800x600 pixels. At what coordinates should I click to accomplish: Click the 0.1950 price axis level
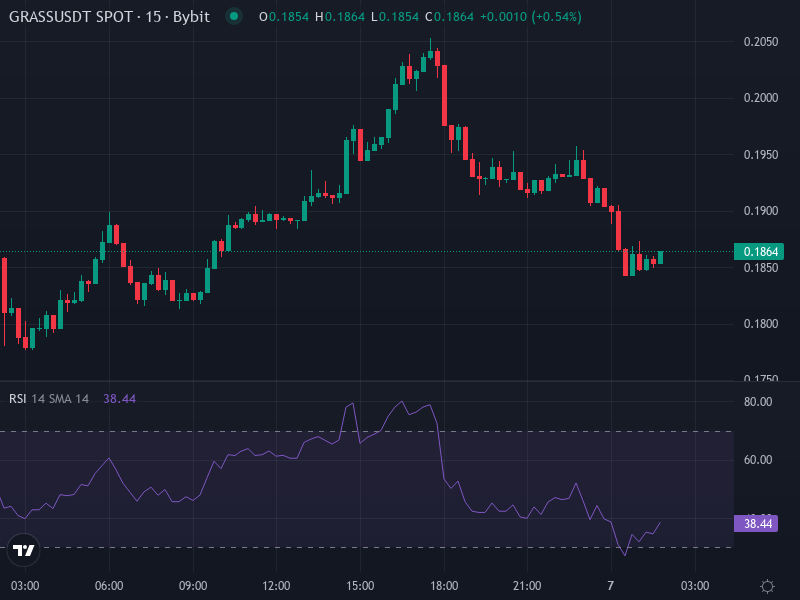762,154
